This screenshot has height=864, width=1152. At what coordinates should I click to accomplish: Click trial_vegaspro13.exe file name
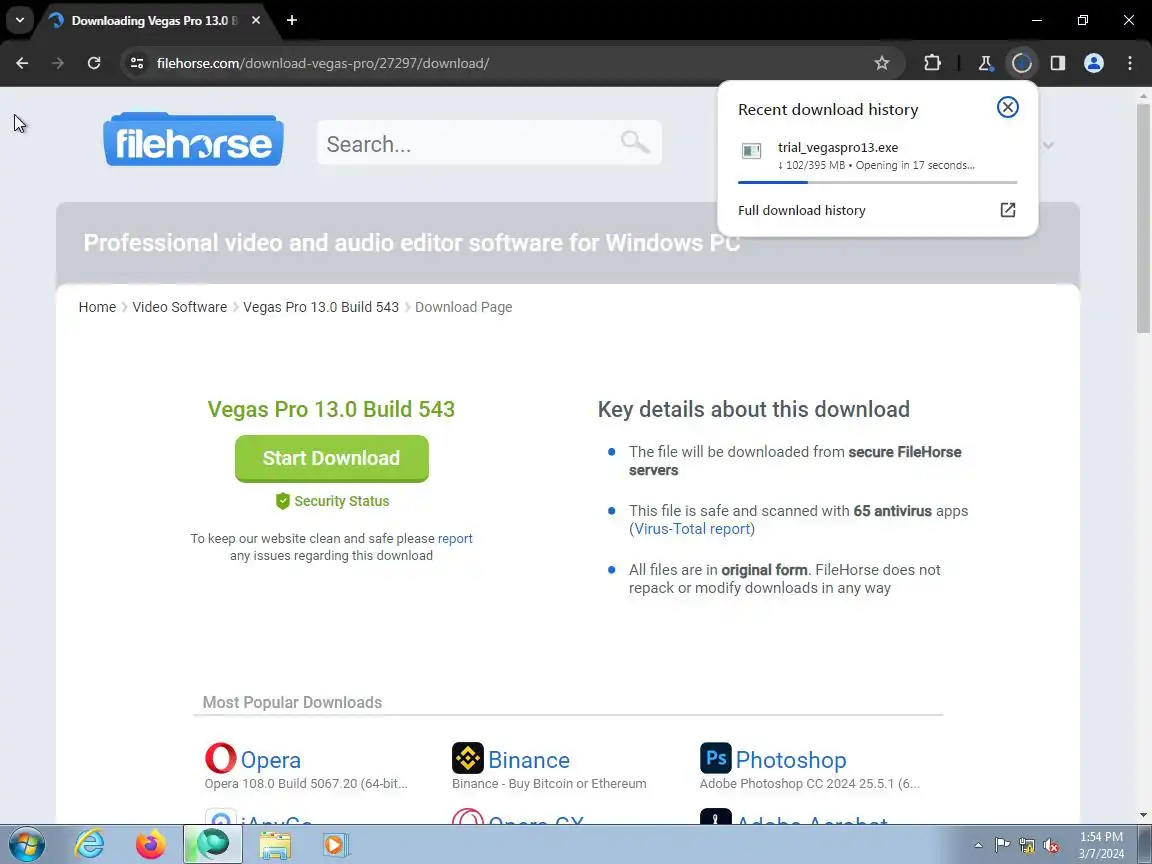click(x=838, y=148)
